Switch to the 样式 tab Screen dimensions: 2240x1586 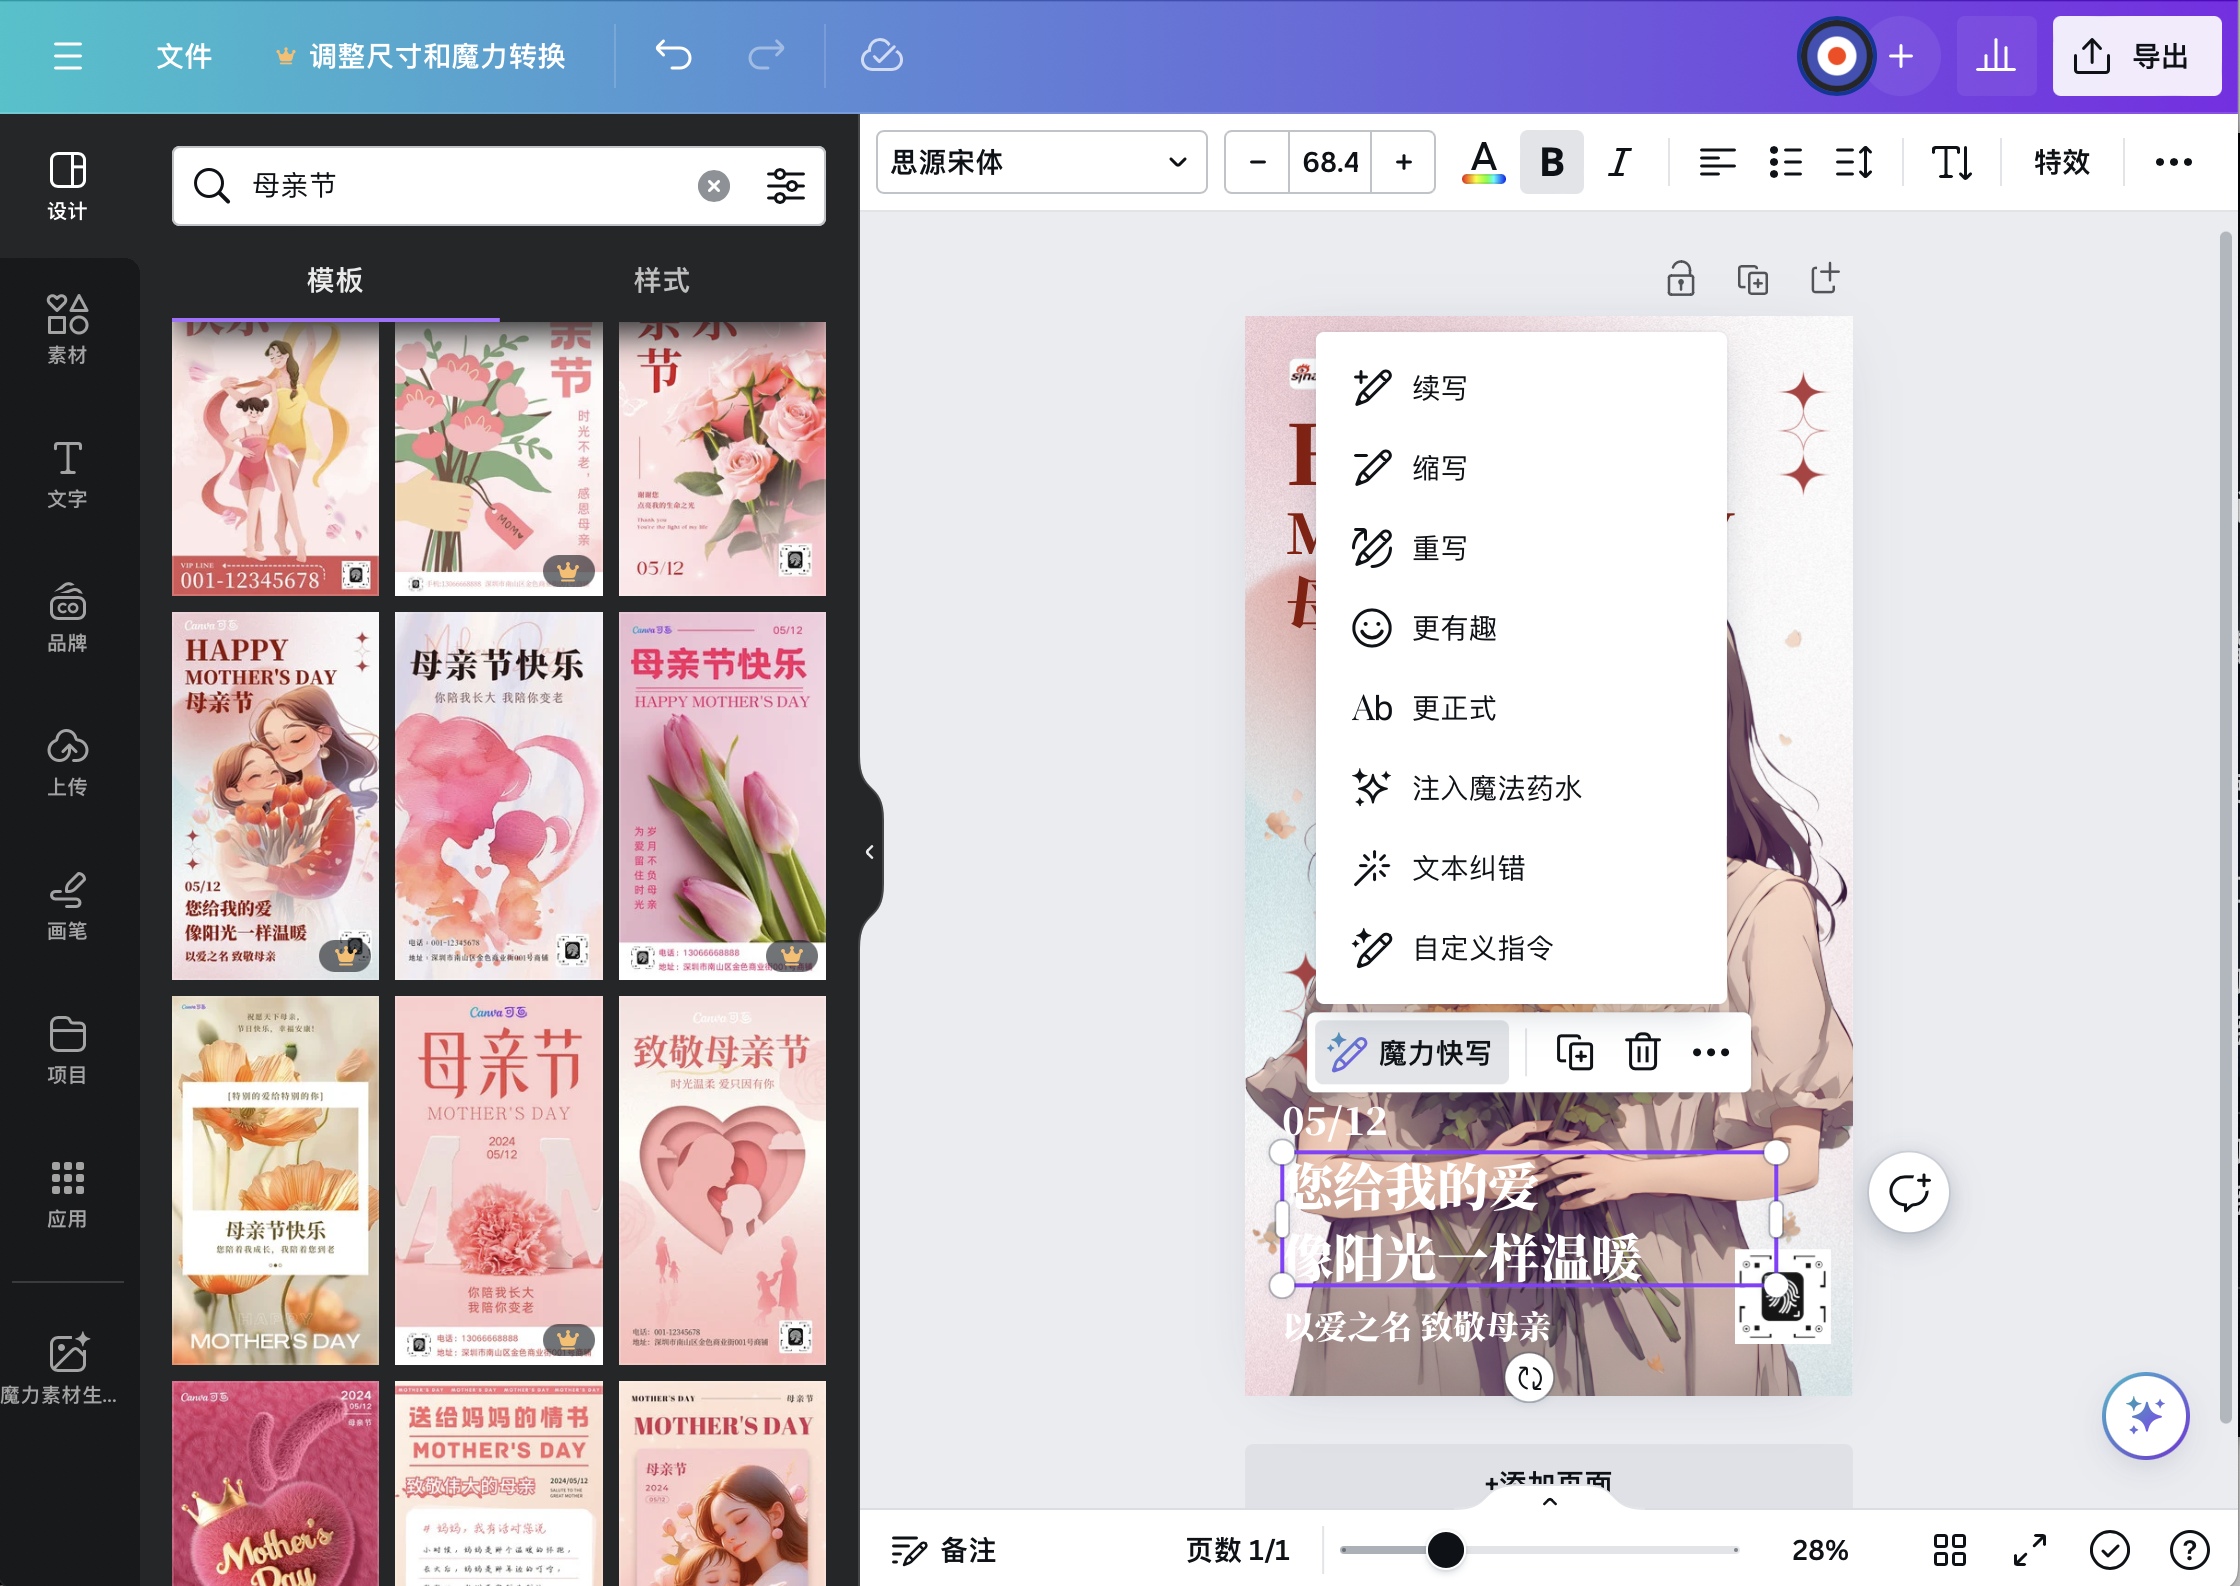(x=661, y=281)
